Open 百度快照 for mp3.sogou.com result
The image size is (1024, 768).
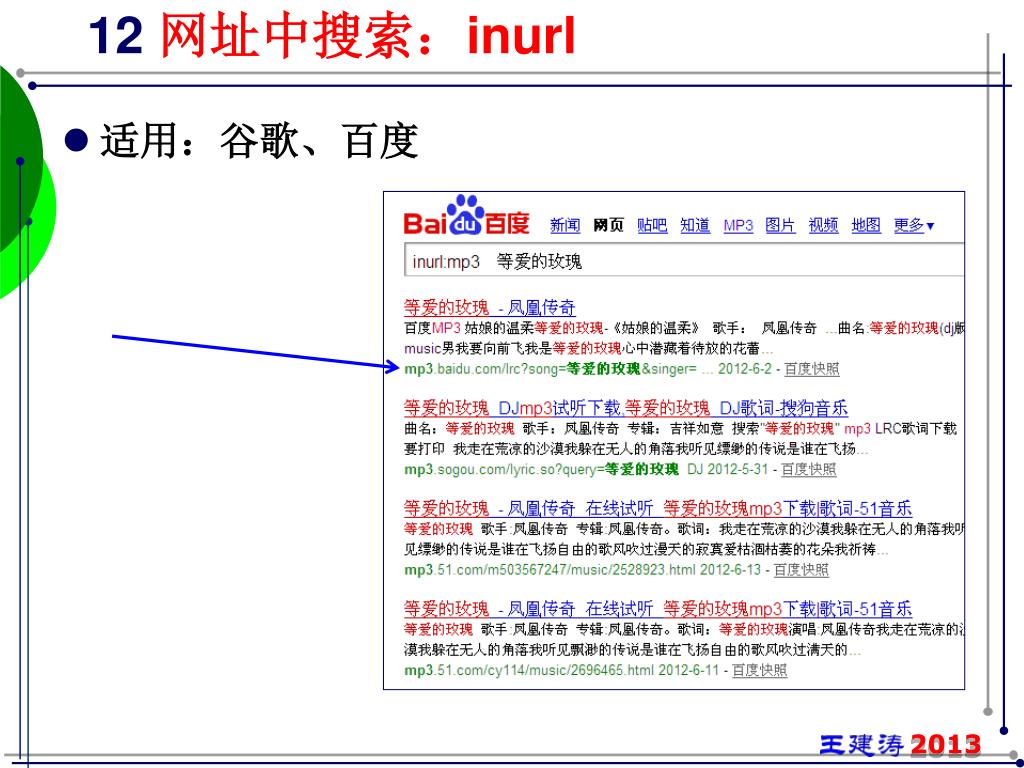point(808,470)
